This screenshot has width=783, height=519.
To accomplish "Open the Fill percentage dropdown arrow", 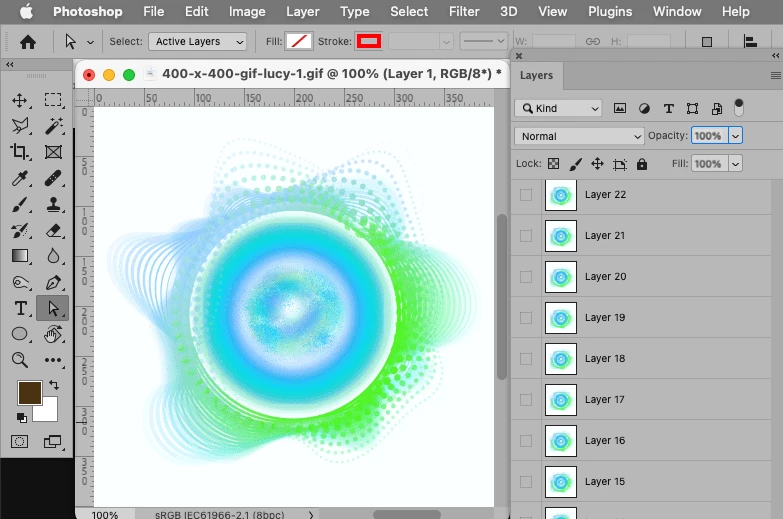I will coord(736,164).
